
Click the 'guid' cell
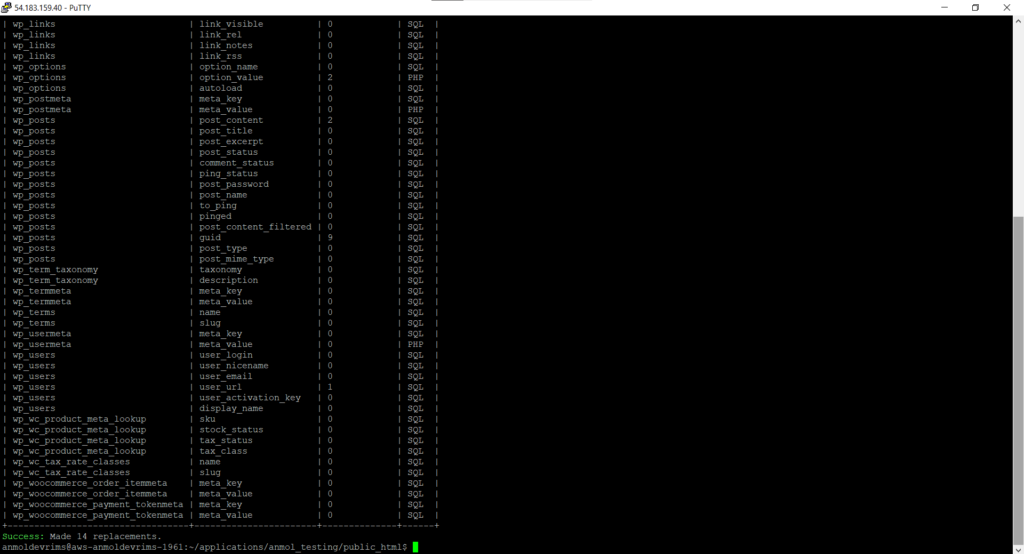210,238
